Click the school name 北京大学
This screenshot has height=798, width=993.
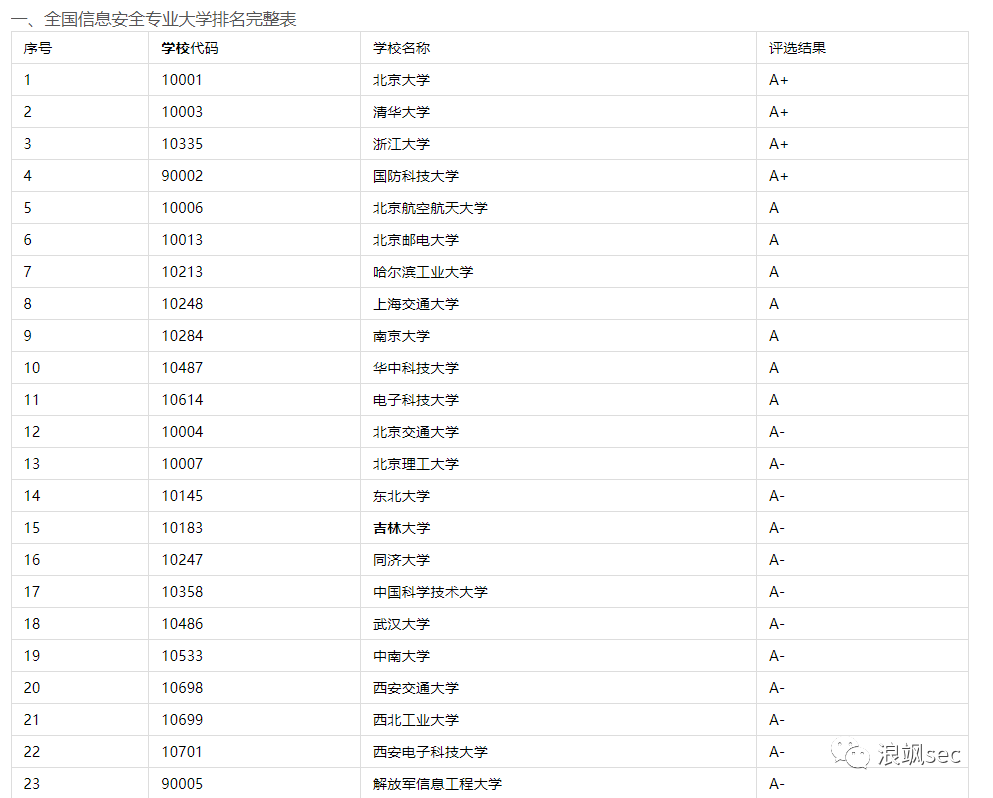coord(402,80)
